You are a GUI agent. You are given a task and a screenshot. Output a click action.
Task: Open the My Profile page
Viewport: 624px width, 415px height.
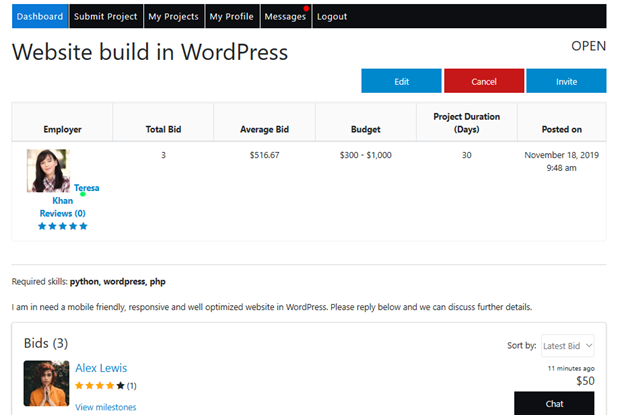[232, 16]
